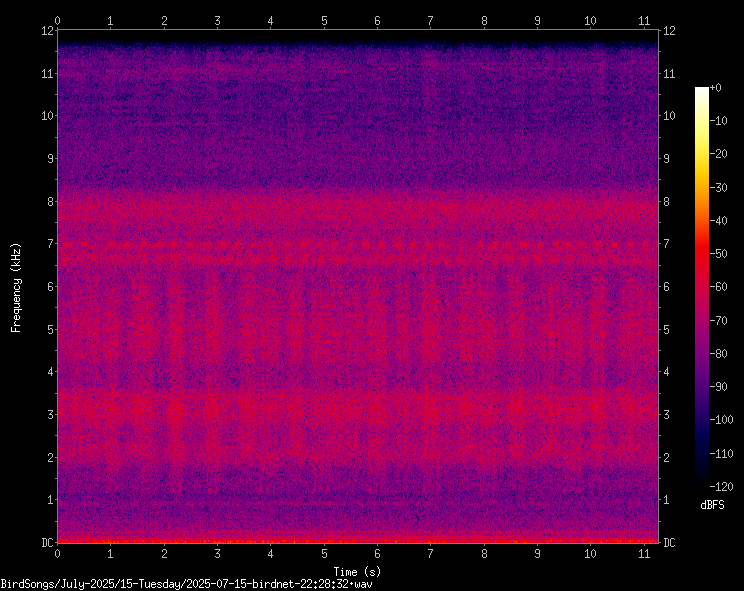This screenshot has width=744, height=591.
Task: Click the '5' tick on the bottom time axis
Action: point(324,554)
